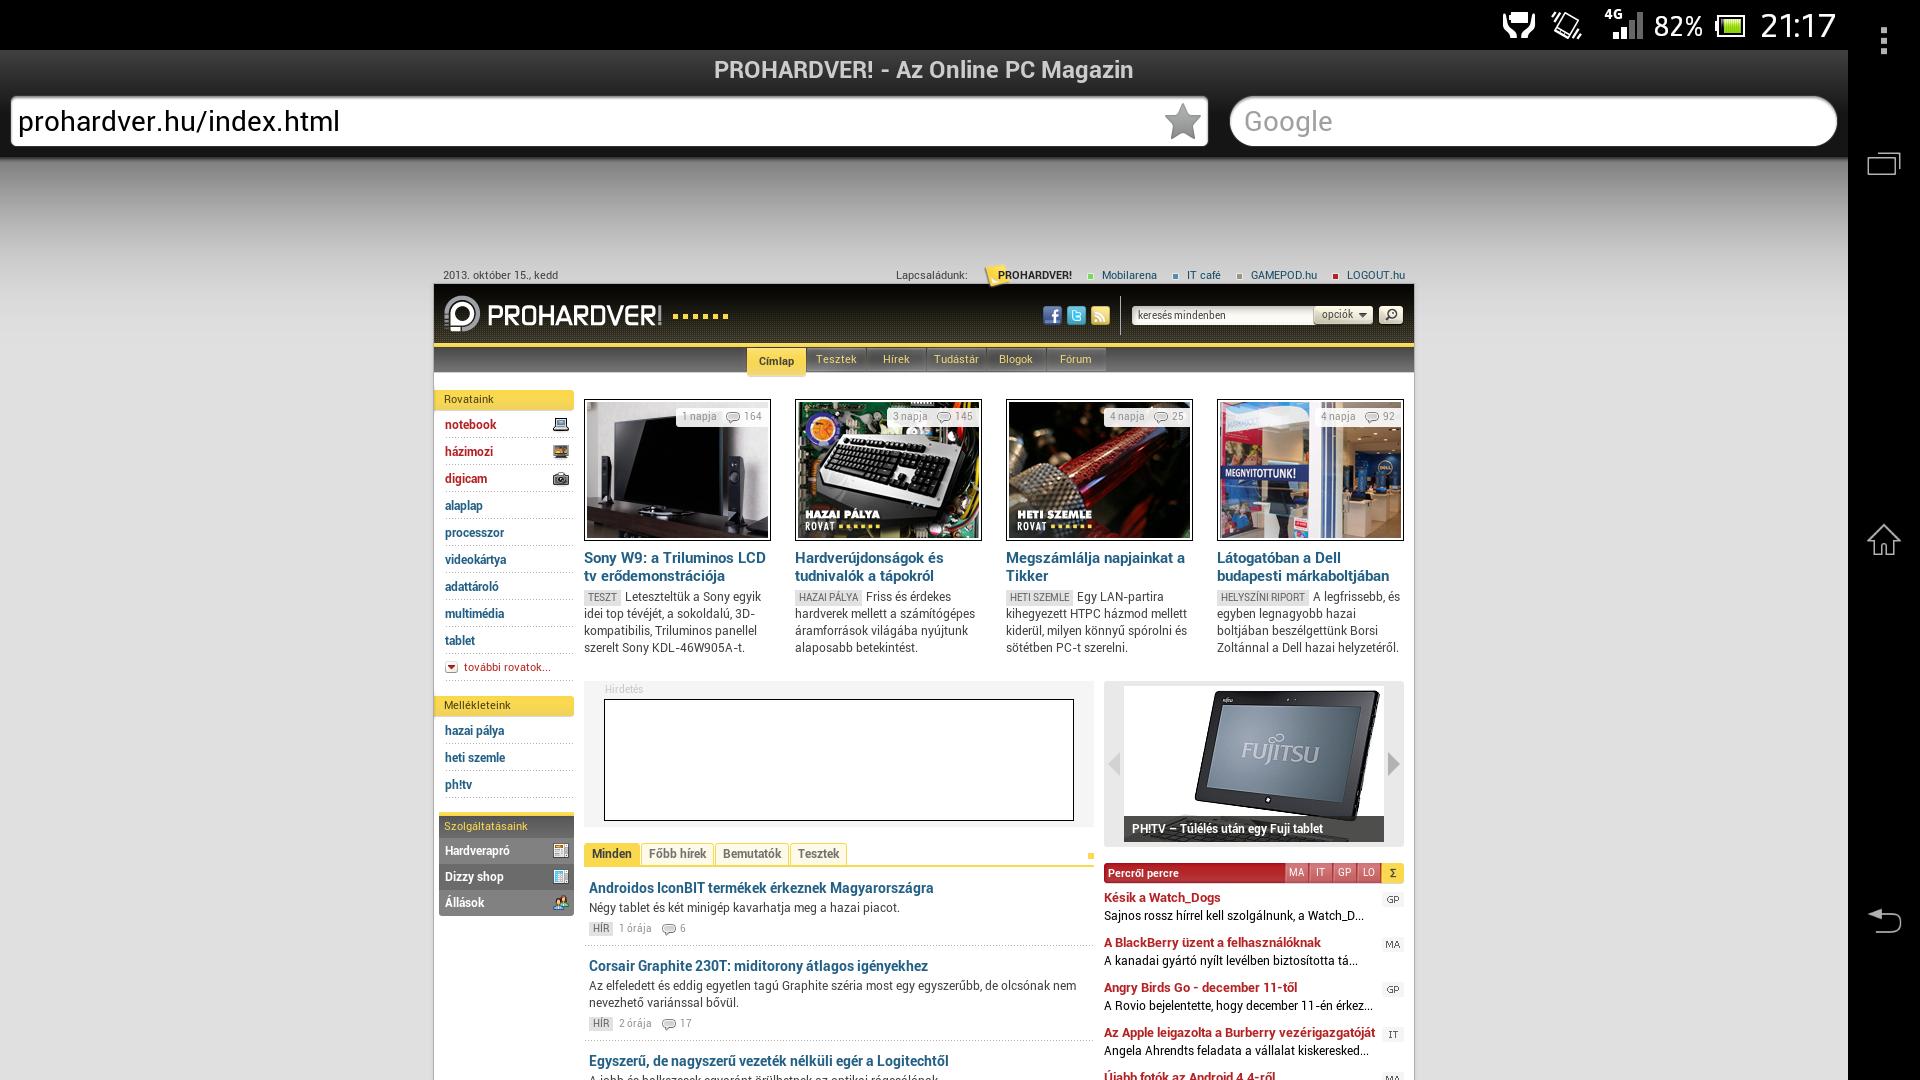Open Késik a Watch_Dogs news item

click(x=1162, y=898)
